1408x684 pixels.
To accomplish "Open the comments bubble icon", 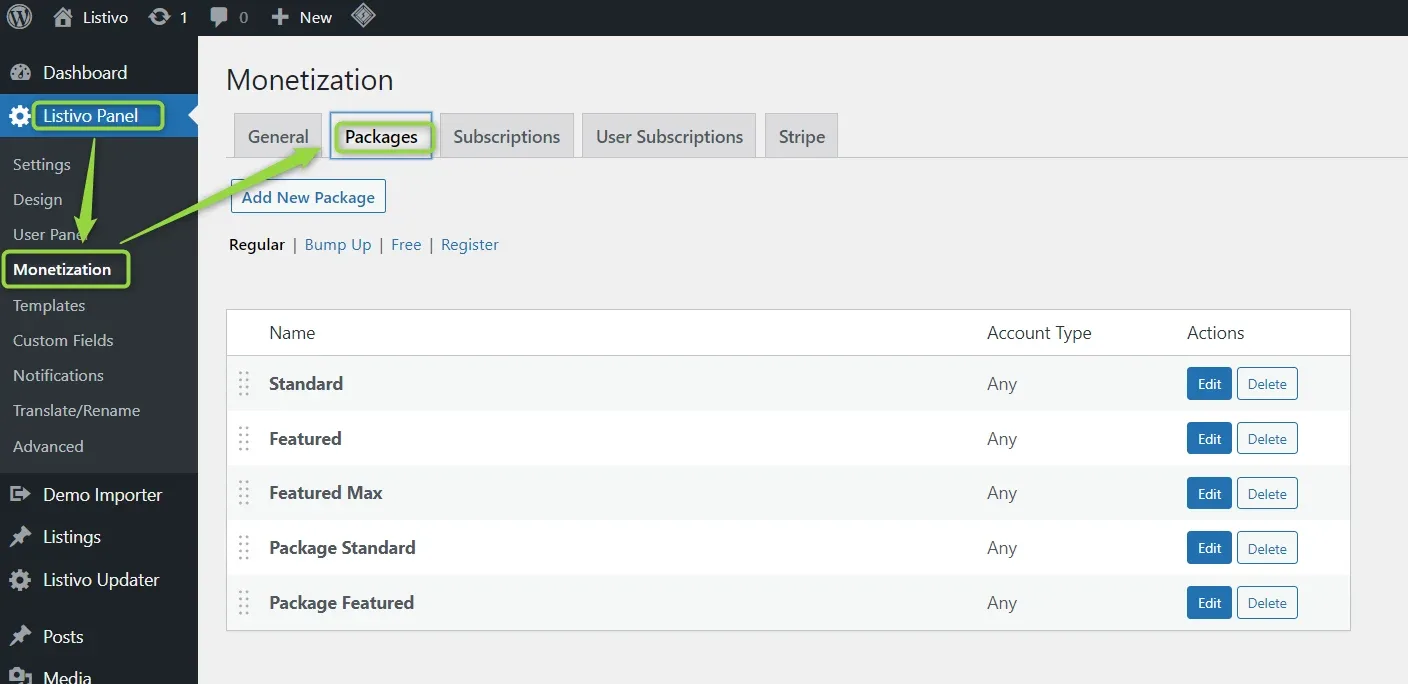I will (x=218, y=17).
